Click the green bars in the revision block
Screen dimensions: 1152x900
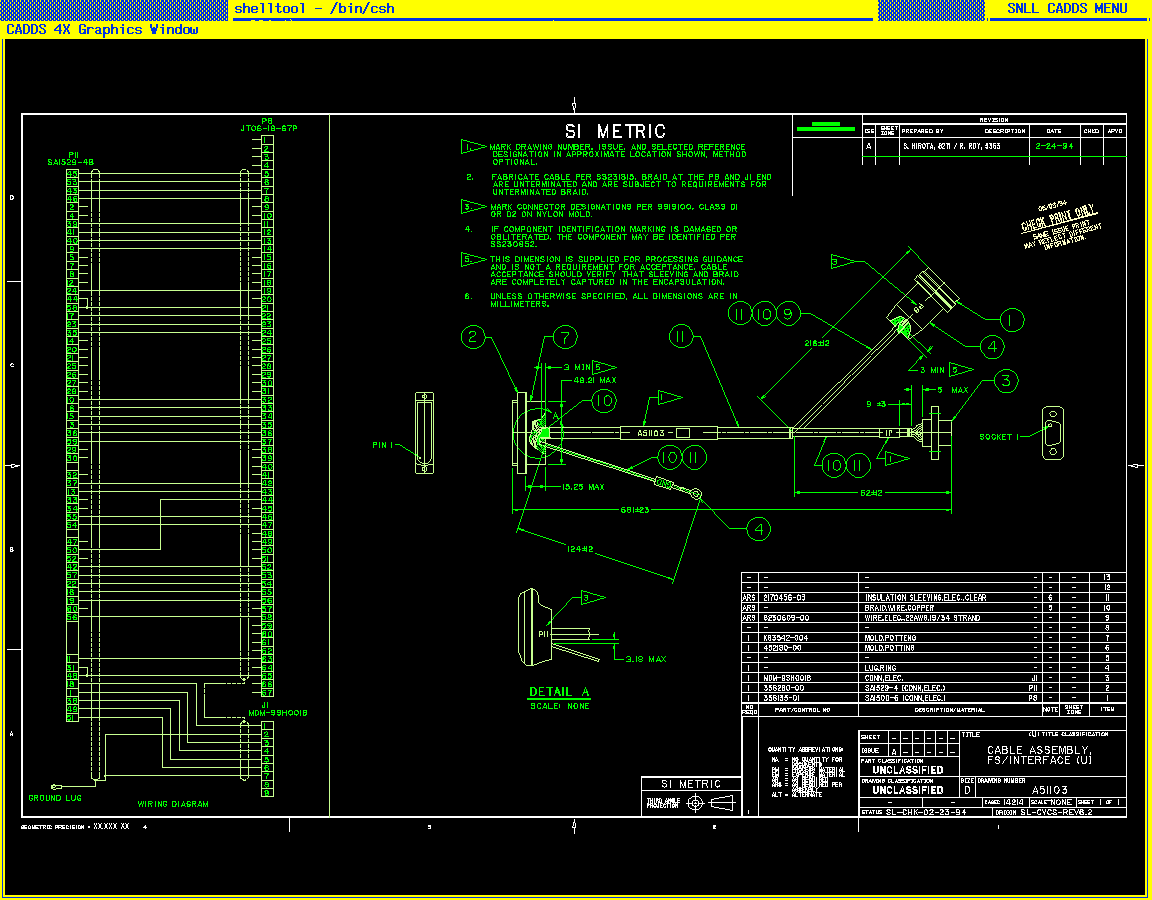tap(826, 126)
